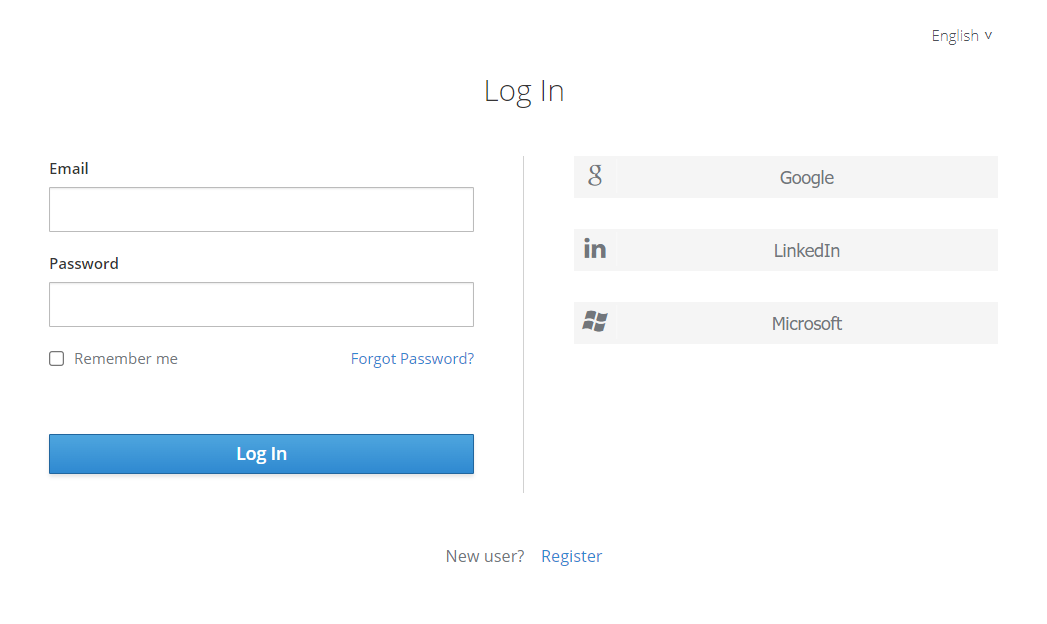Click the LinkedIn "in" logo icon
Screen dimensions: 1047x624
tap(595, 250)
